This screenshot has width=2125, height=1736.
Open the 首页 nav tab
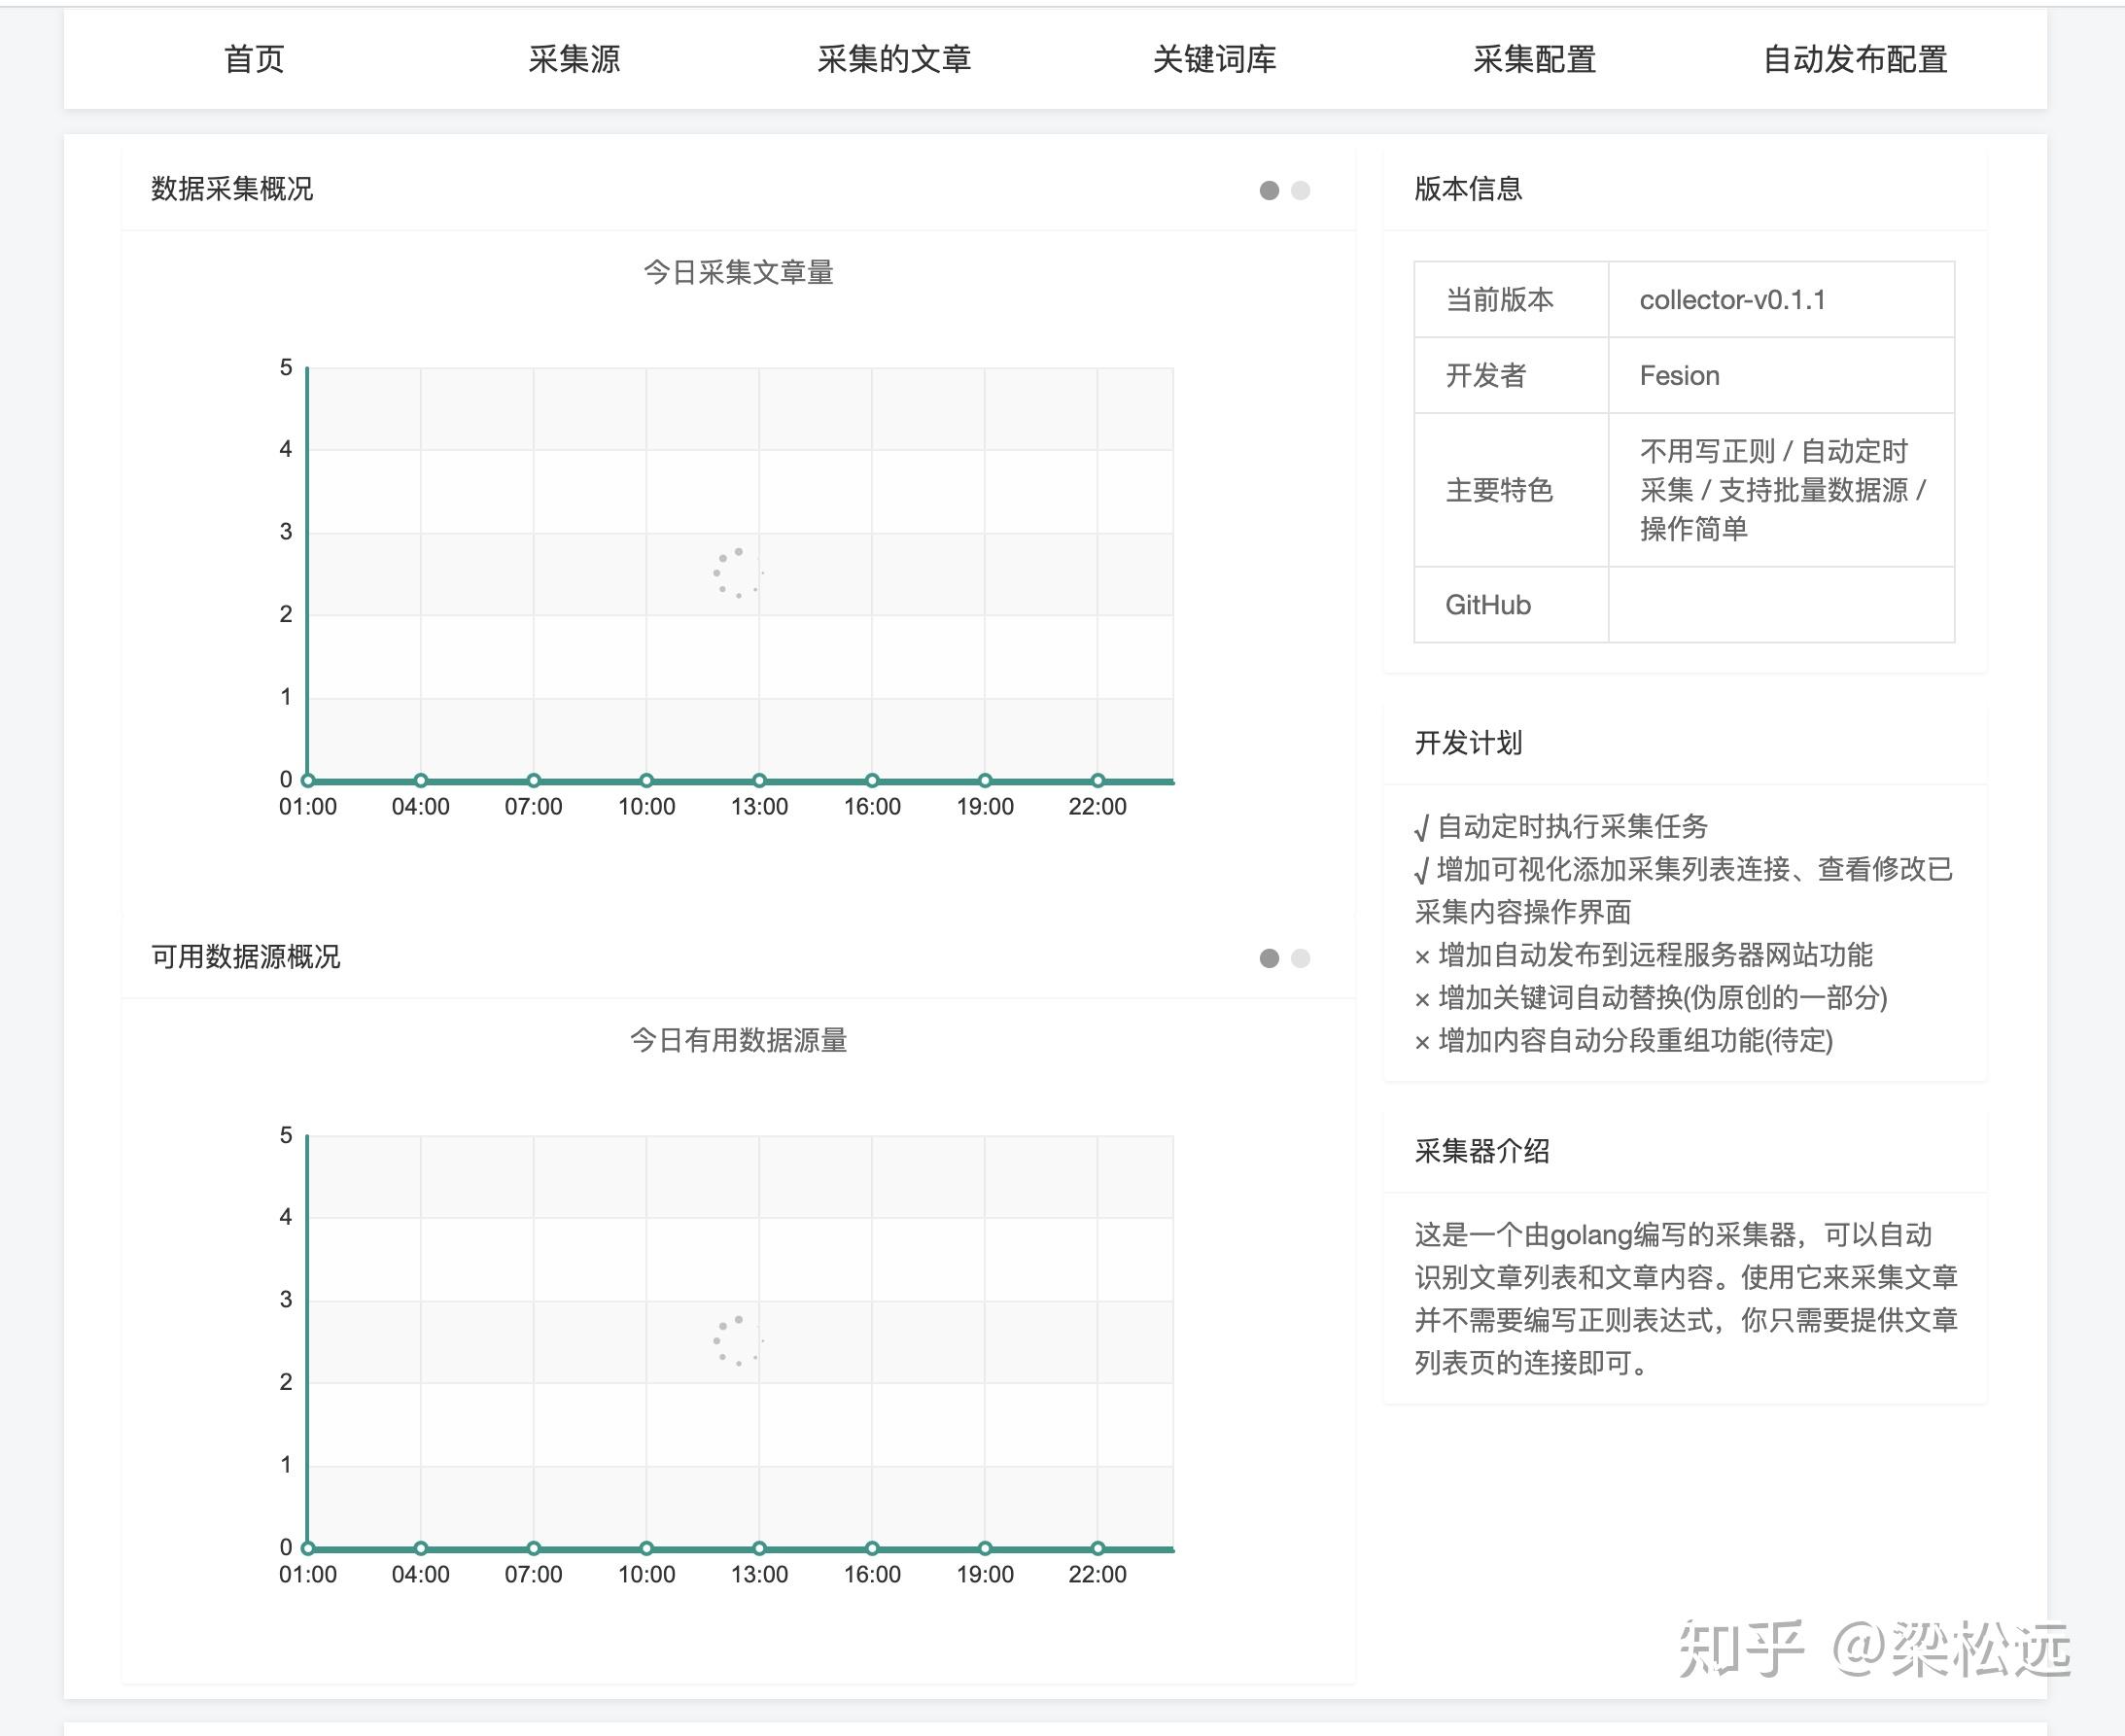tap(254, 60)
